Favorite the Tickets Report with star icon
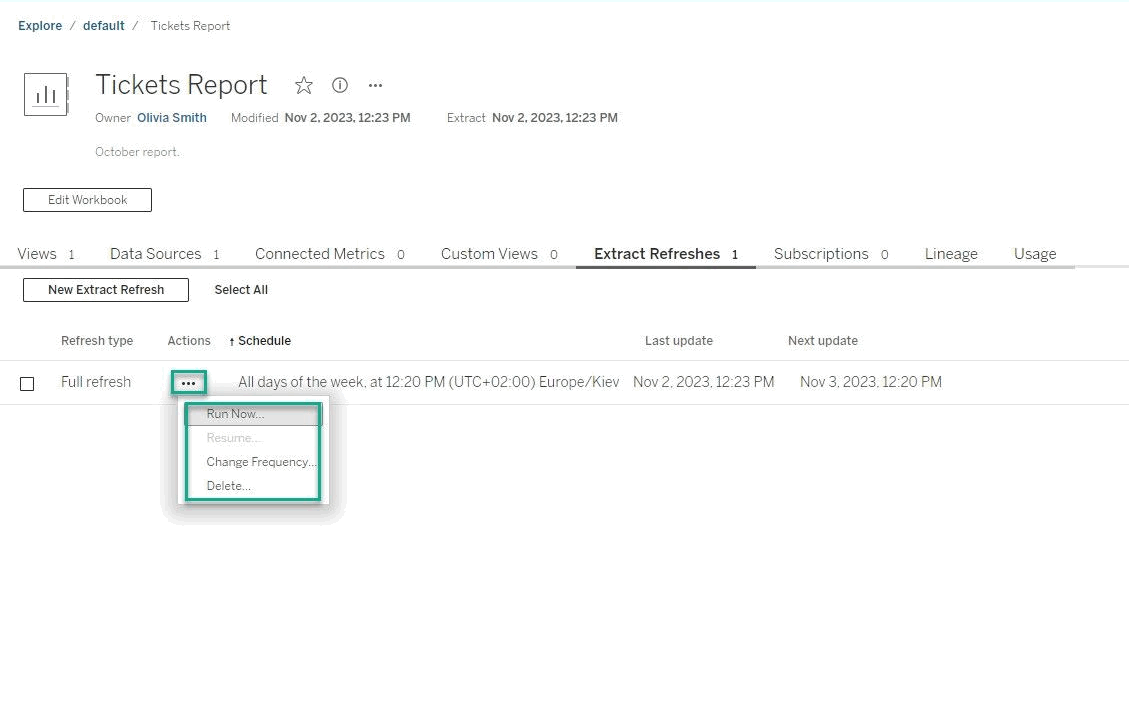 click(304, 86)
